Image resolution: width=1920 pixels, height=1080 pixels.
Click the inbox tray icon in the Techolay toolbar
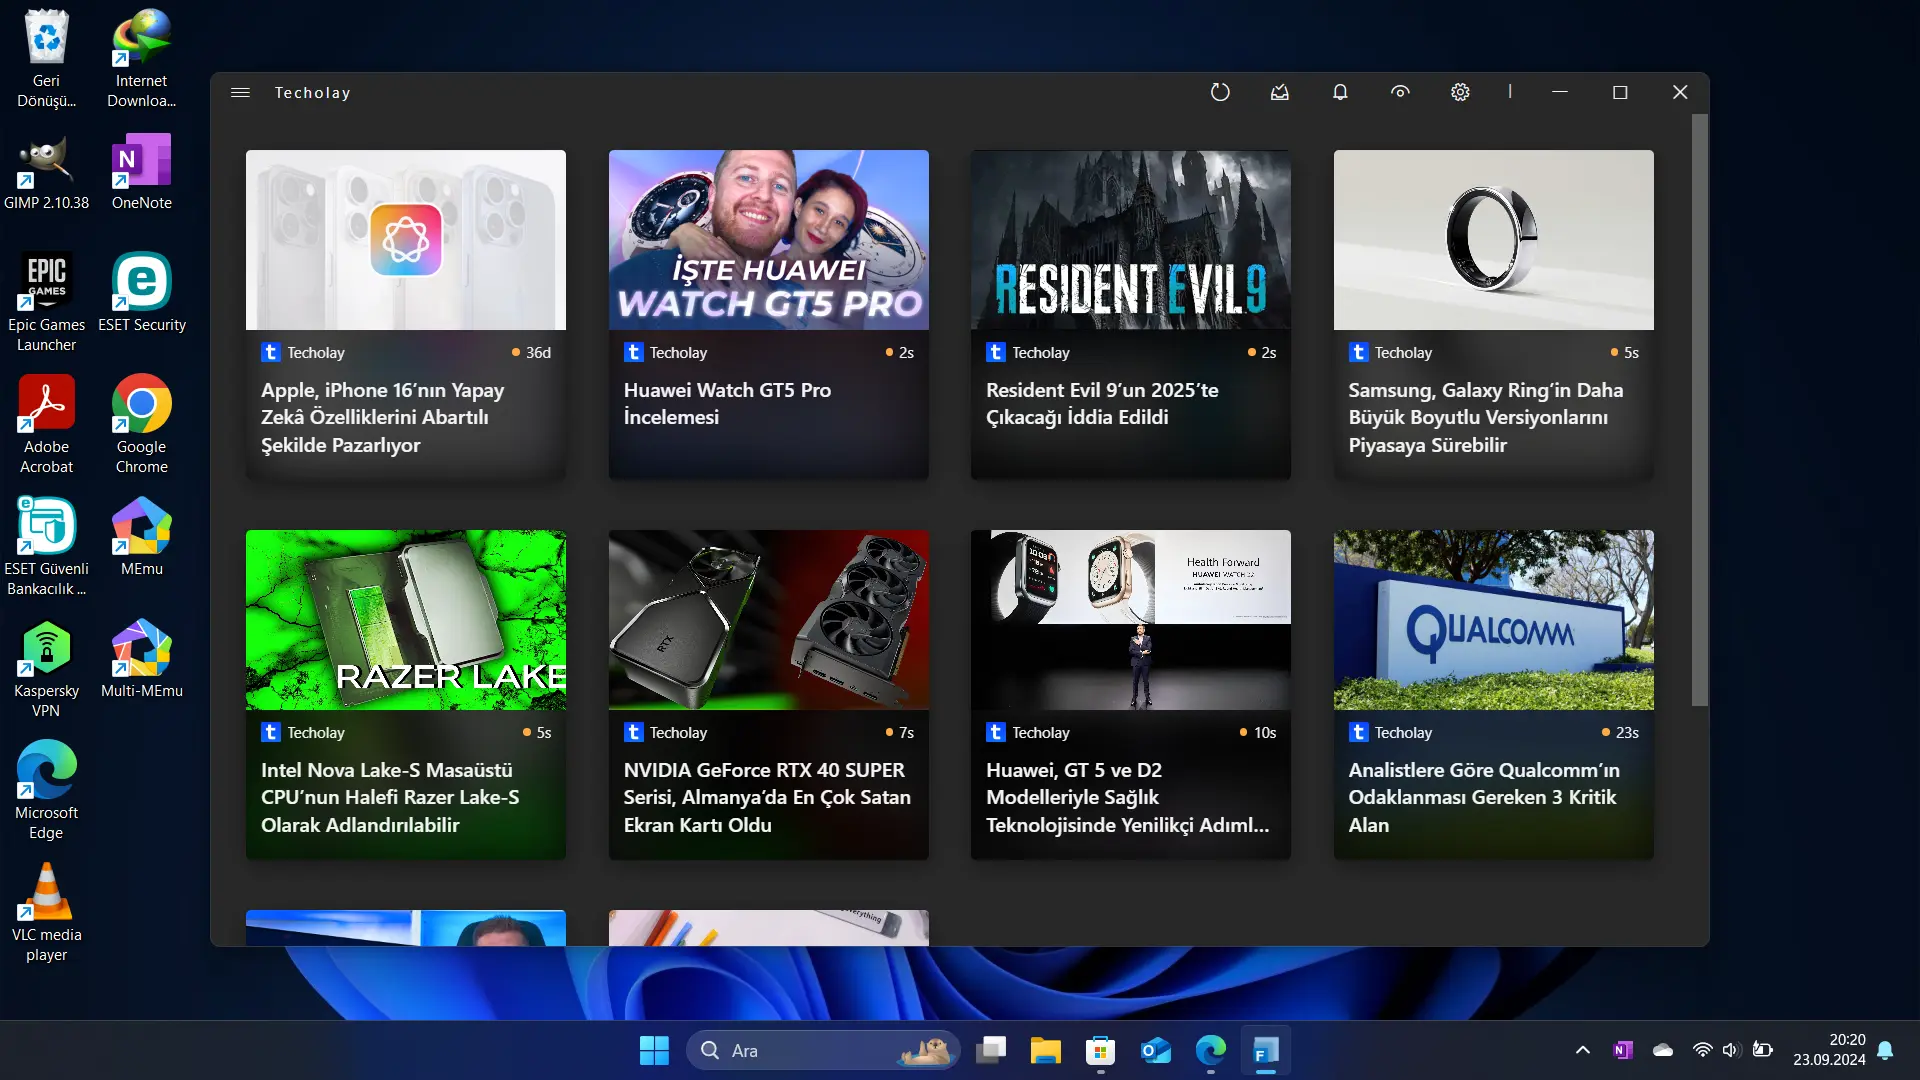pyautogui.click(x=1280, y=92)
